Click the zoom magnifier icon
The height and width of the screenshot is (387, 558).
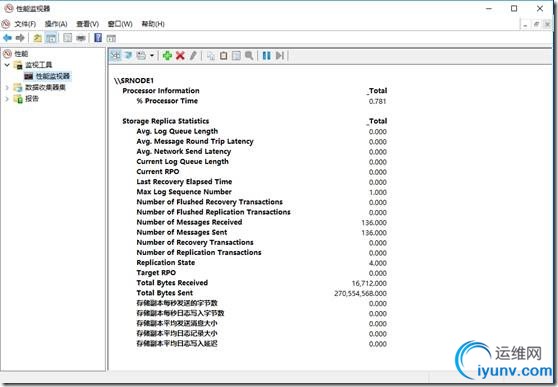click(x=249, y=56)
